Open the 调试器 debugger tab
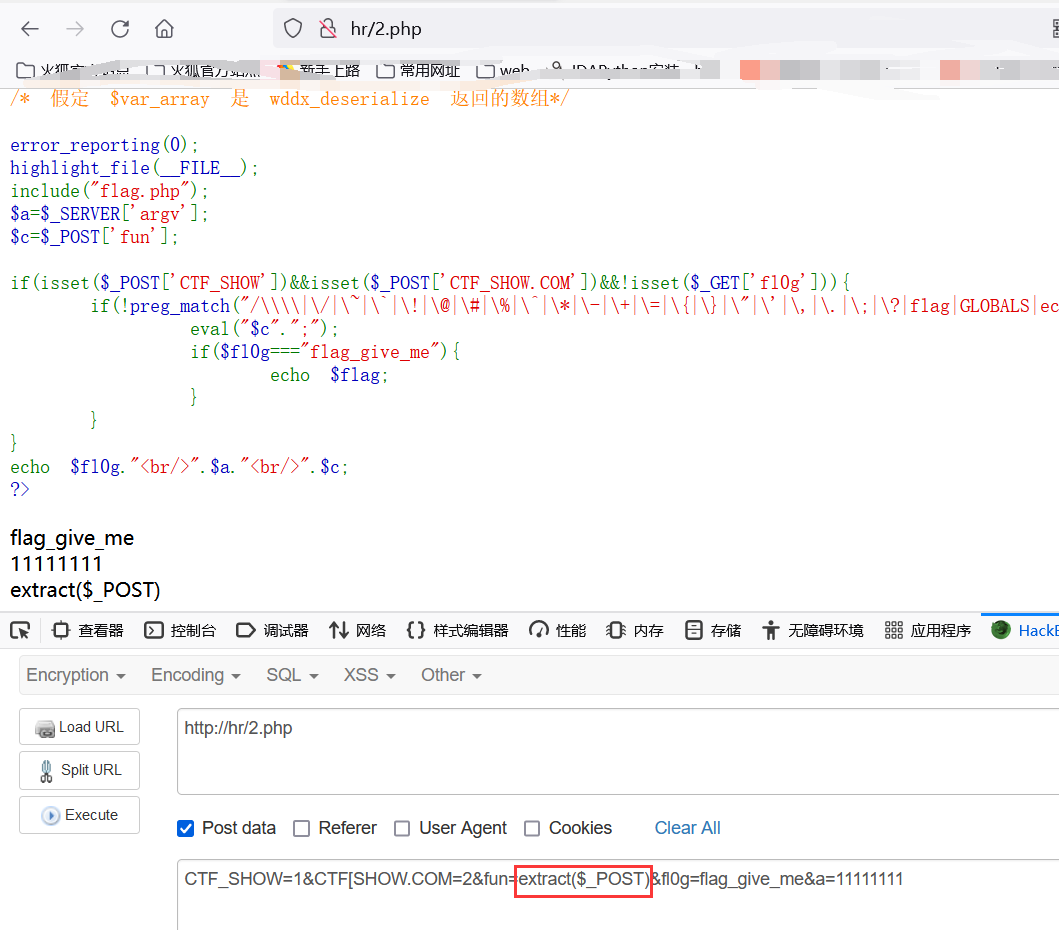Image resolution: width=1059 pixels, height=930 pixels. [x=272, y=630]
